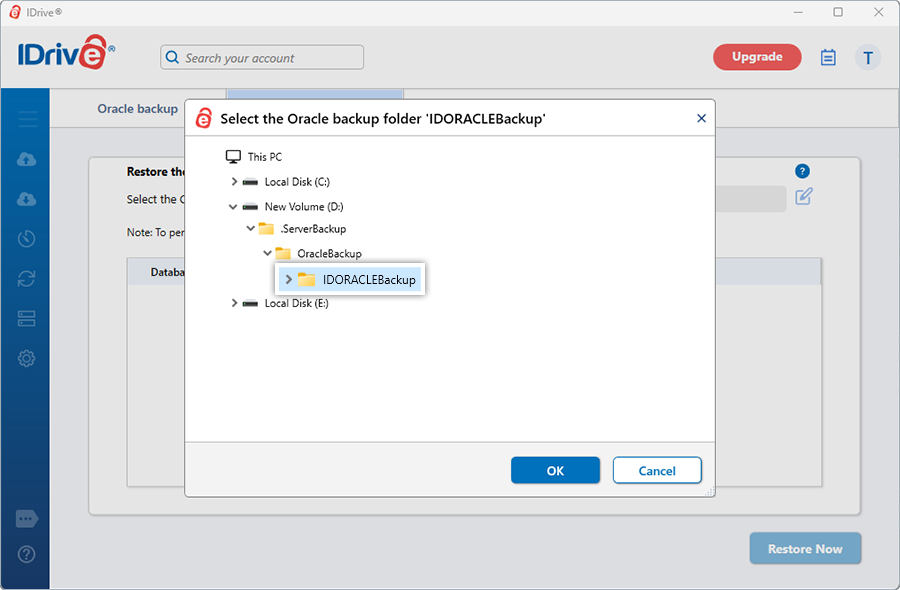Click the New Volume (D:) drive icon
Screen dimensions: 900x590
(250, 207)
